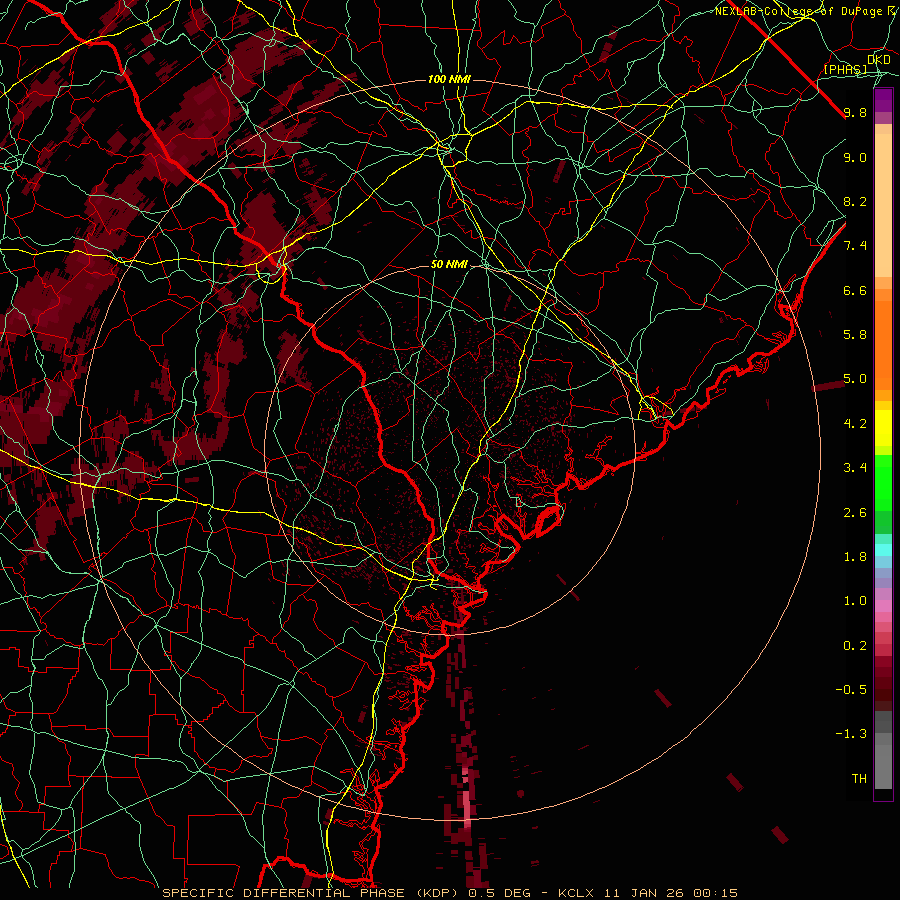The image size is (900, 900).
Task: Pick the bright green band on the color bar
Action: [883, 482]
